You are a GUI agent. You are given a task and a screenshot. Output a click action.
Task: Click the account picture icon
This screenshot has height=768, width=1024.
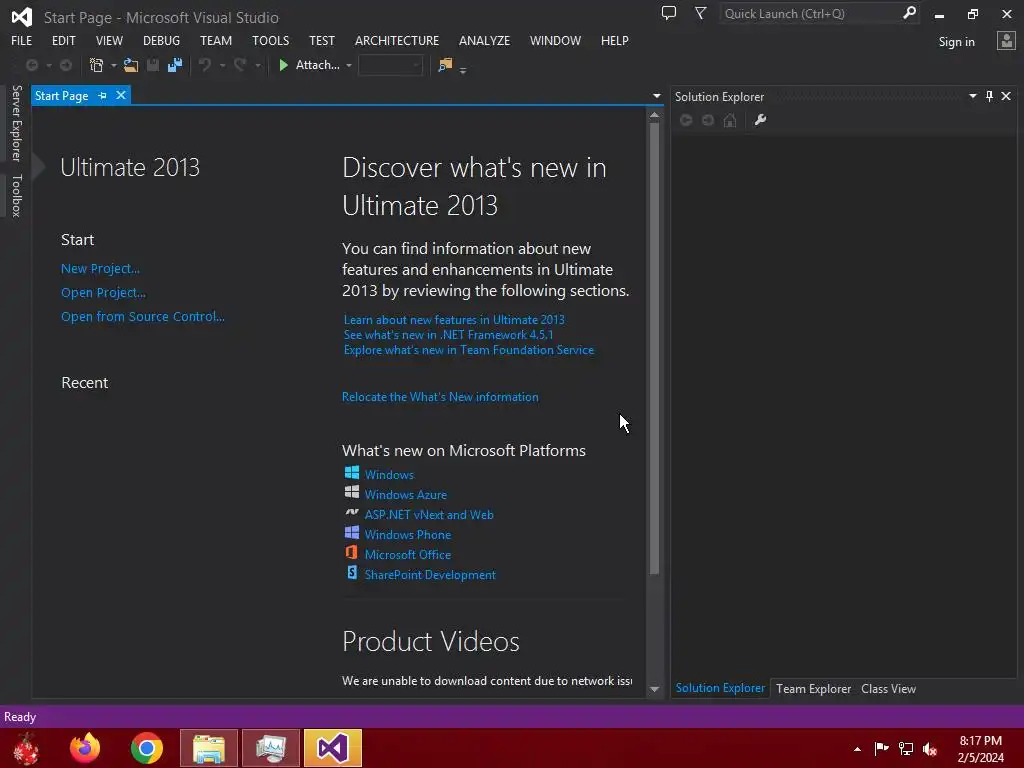click(1006, 41)
